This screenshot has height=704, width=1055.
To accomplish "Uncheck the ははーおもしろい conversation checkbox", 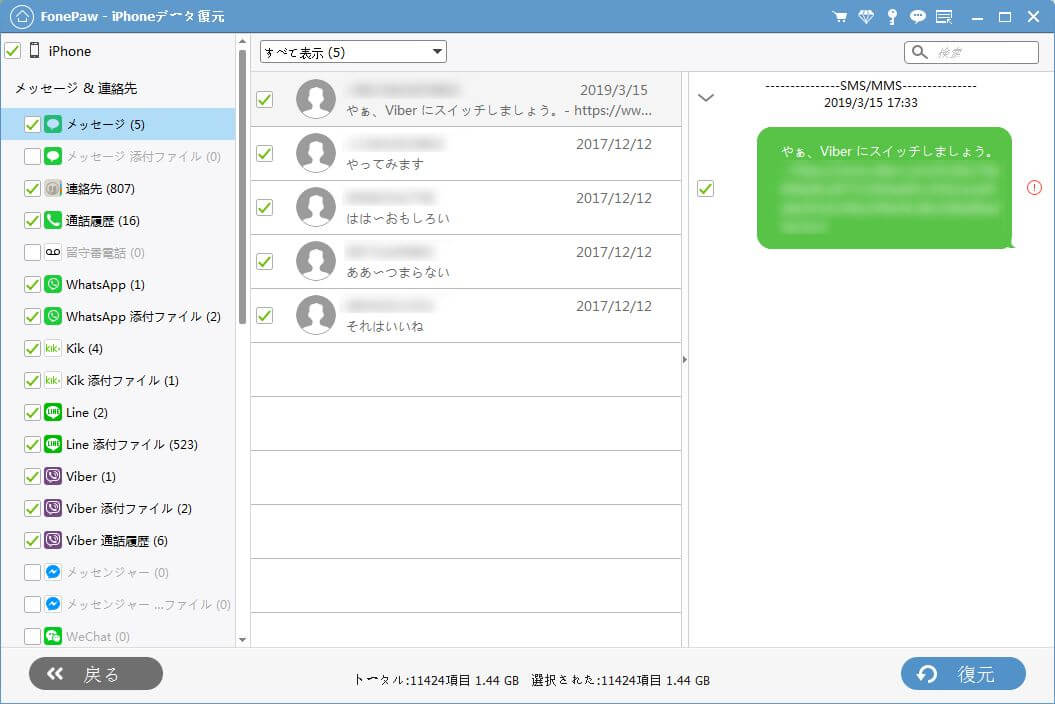I will pos(264,207).
